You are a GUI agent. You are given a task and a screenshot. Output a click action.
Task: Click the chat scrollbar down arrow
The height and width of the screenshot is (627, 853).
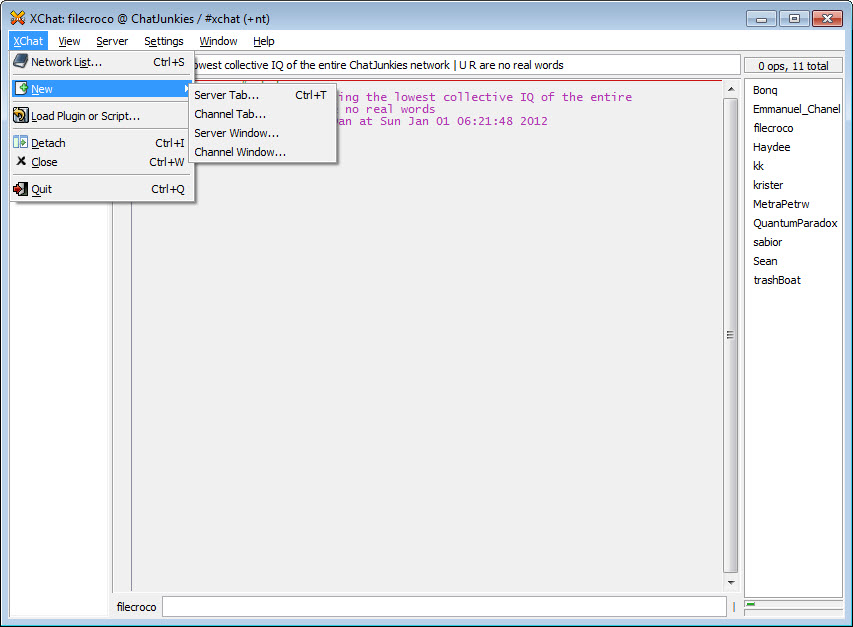(731, 582)
